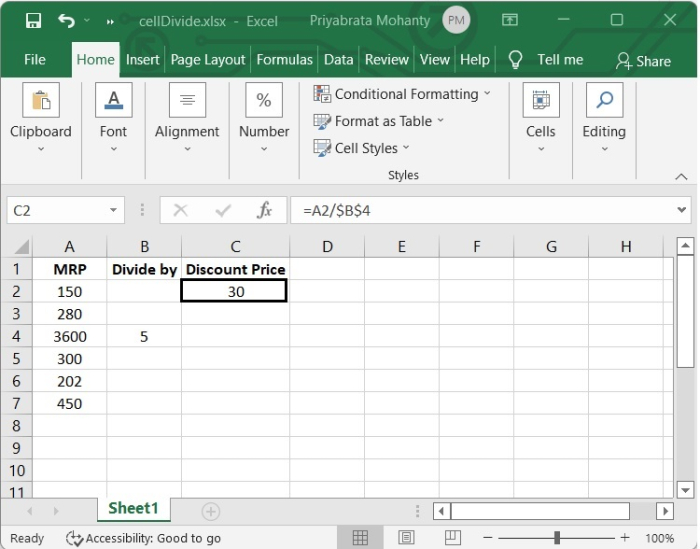Open the Clipboard paste group icon

[x=41, y=101]
